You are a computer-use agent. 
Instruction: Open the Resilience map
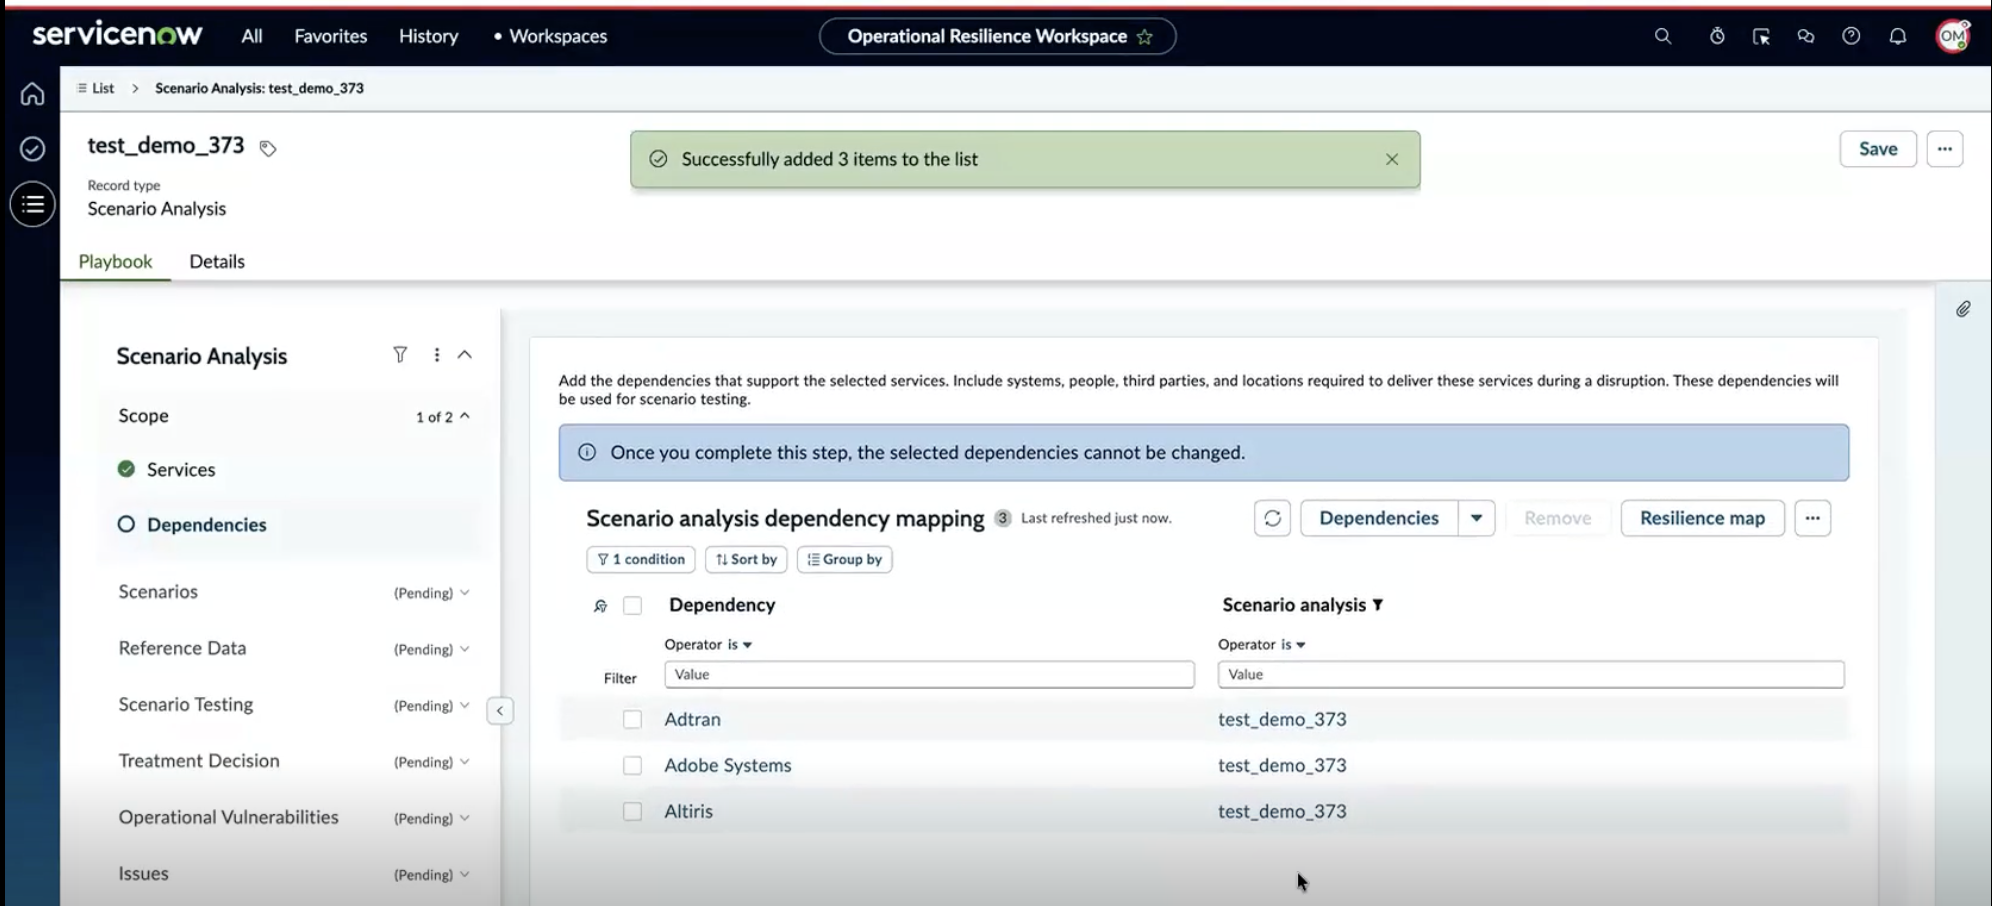(1702, 518)
